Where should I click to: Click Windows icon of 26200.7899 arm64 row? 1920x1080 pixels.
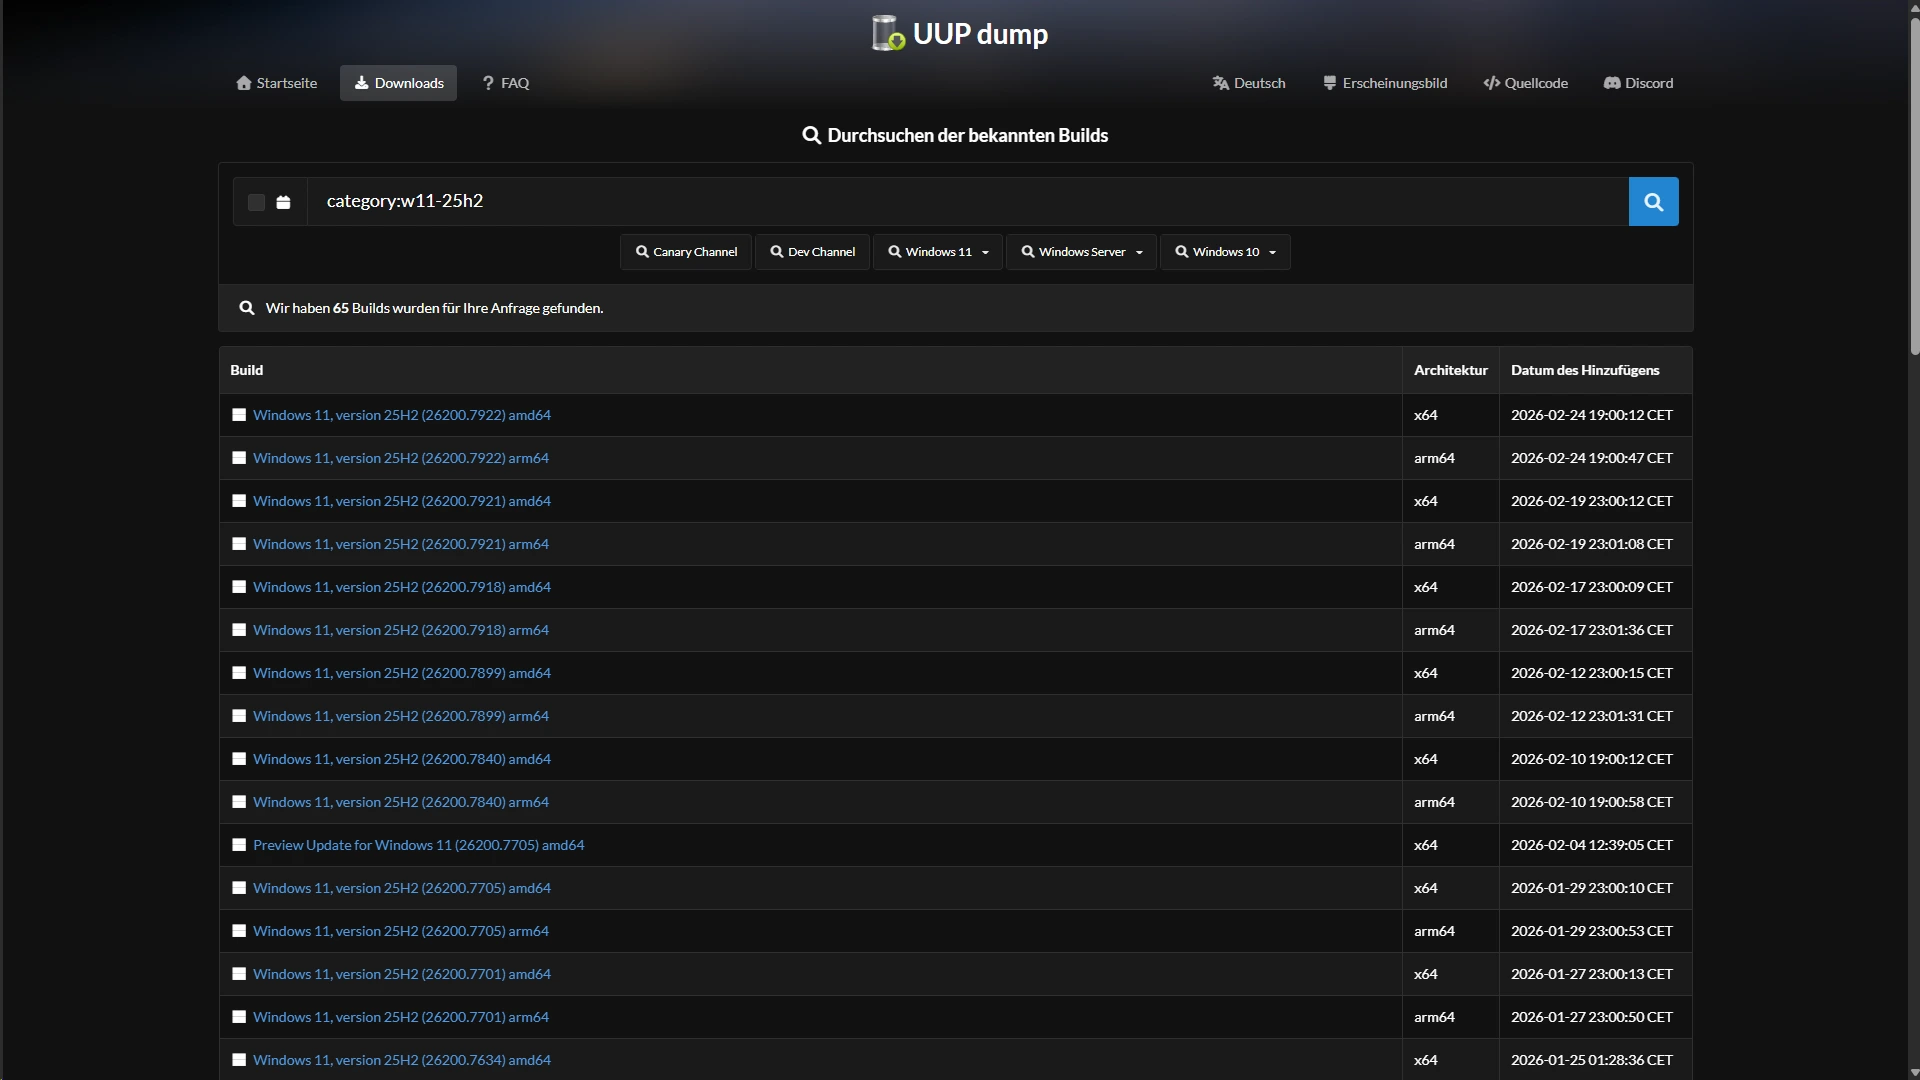click(239, 716)
